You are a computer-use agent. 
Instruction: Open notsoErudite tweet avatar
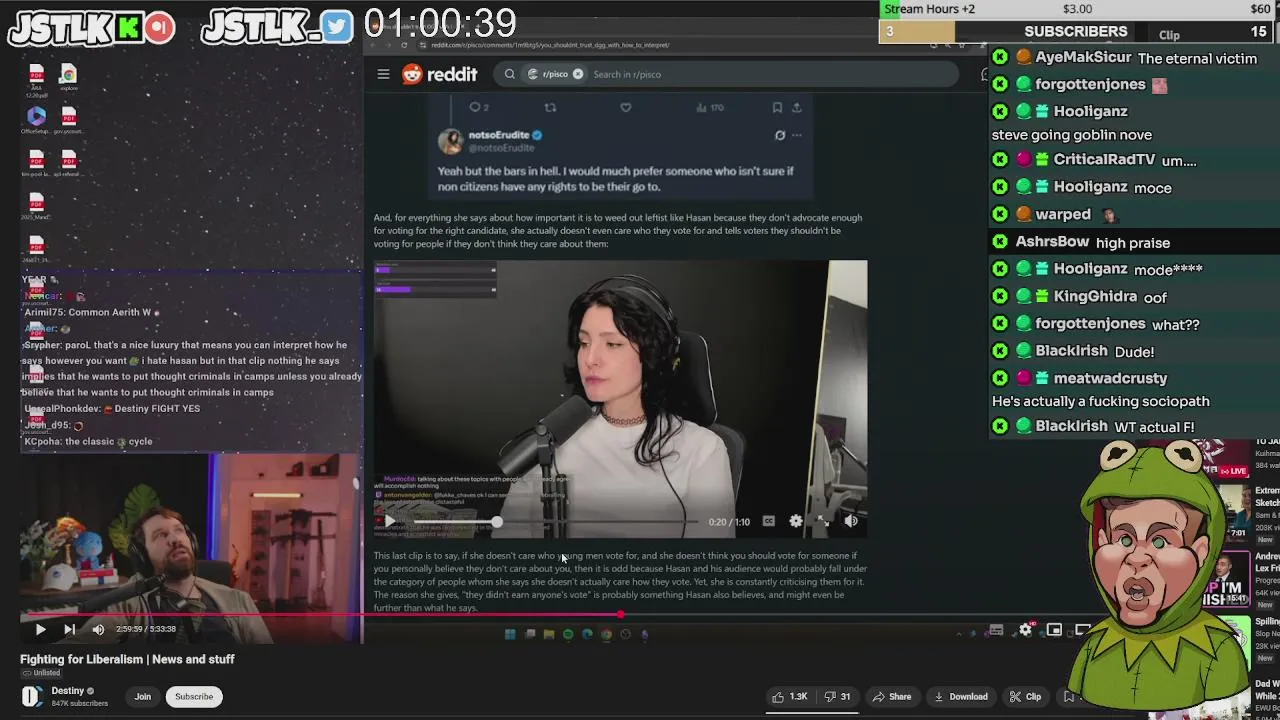point(450,141)
